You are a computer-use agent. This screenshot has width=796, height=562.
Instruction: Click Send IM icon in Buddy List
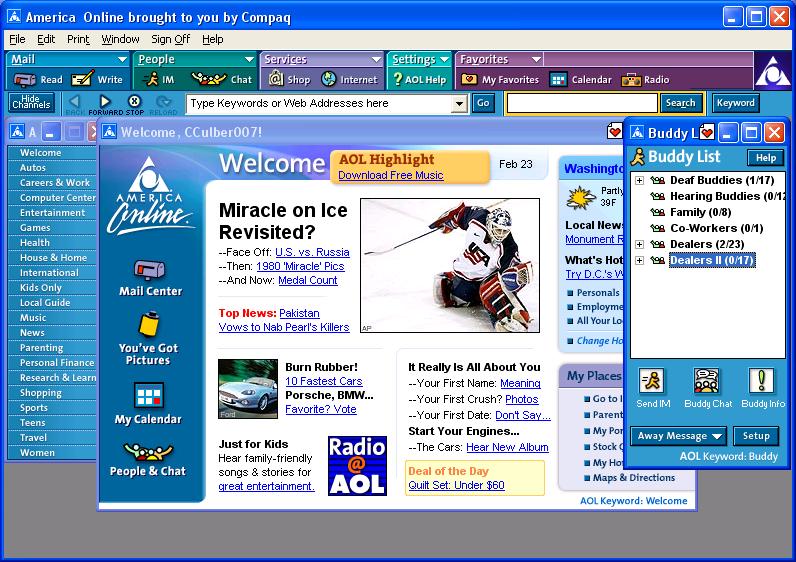(x=652, y=381)
